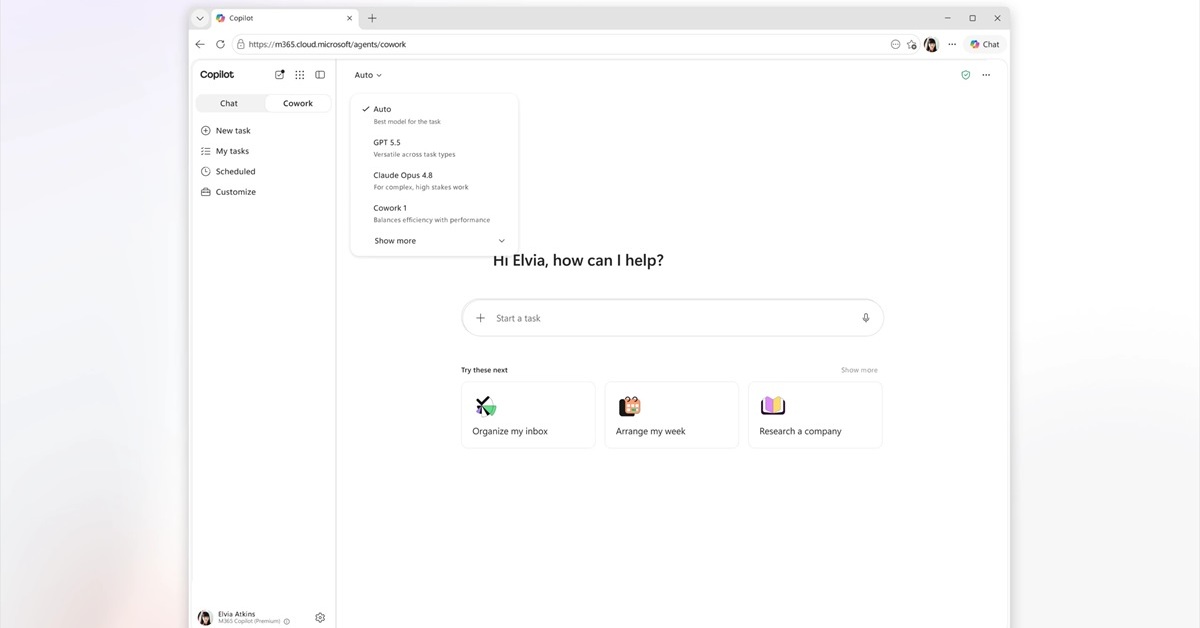Click the plus attach icon in task box
This screenshot has height=628, width=1200.
(x=480, y=318)
